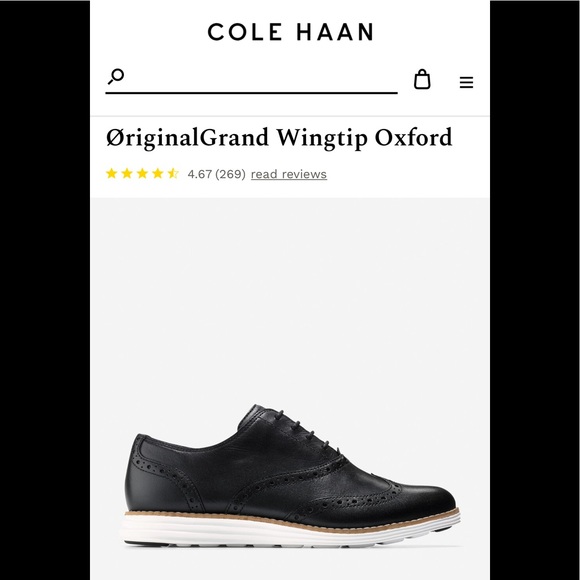Click the empty gray area above the shoe
This screenshot has height=580, width=580.
click(290, 296)
